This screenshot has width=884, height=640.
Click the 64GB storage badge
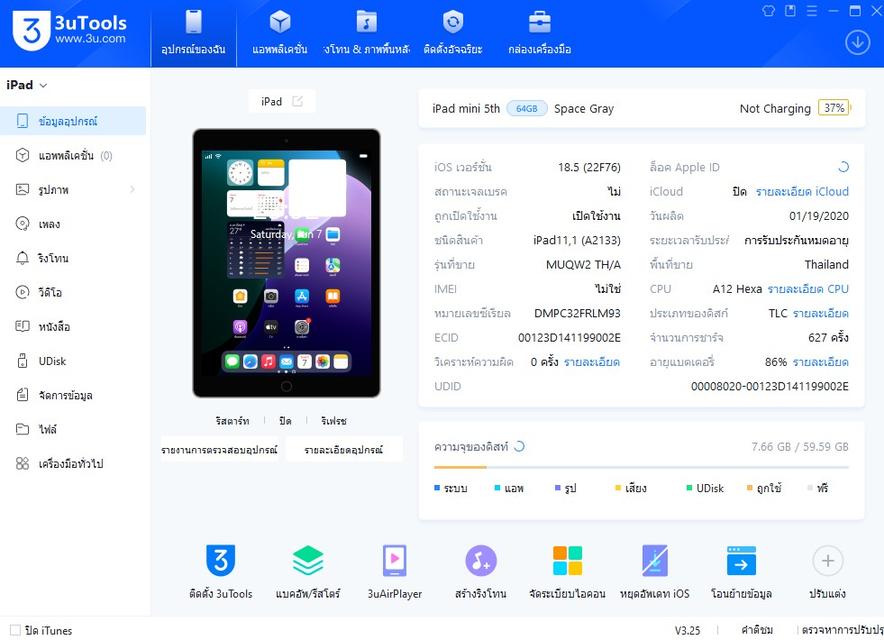coord(527,108)
